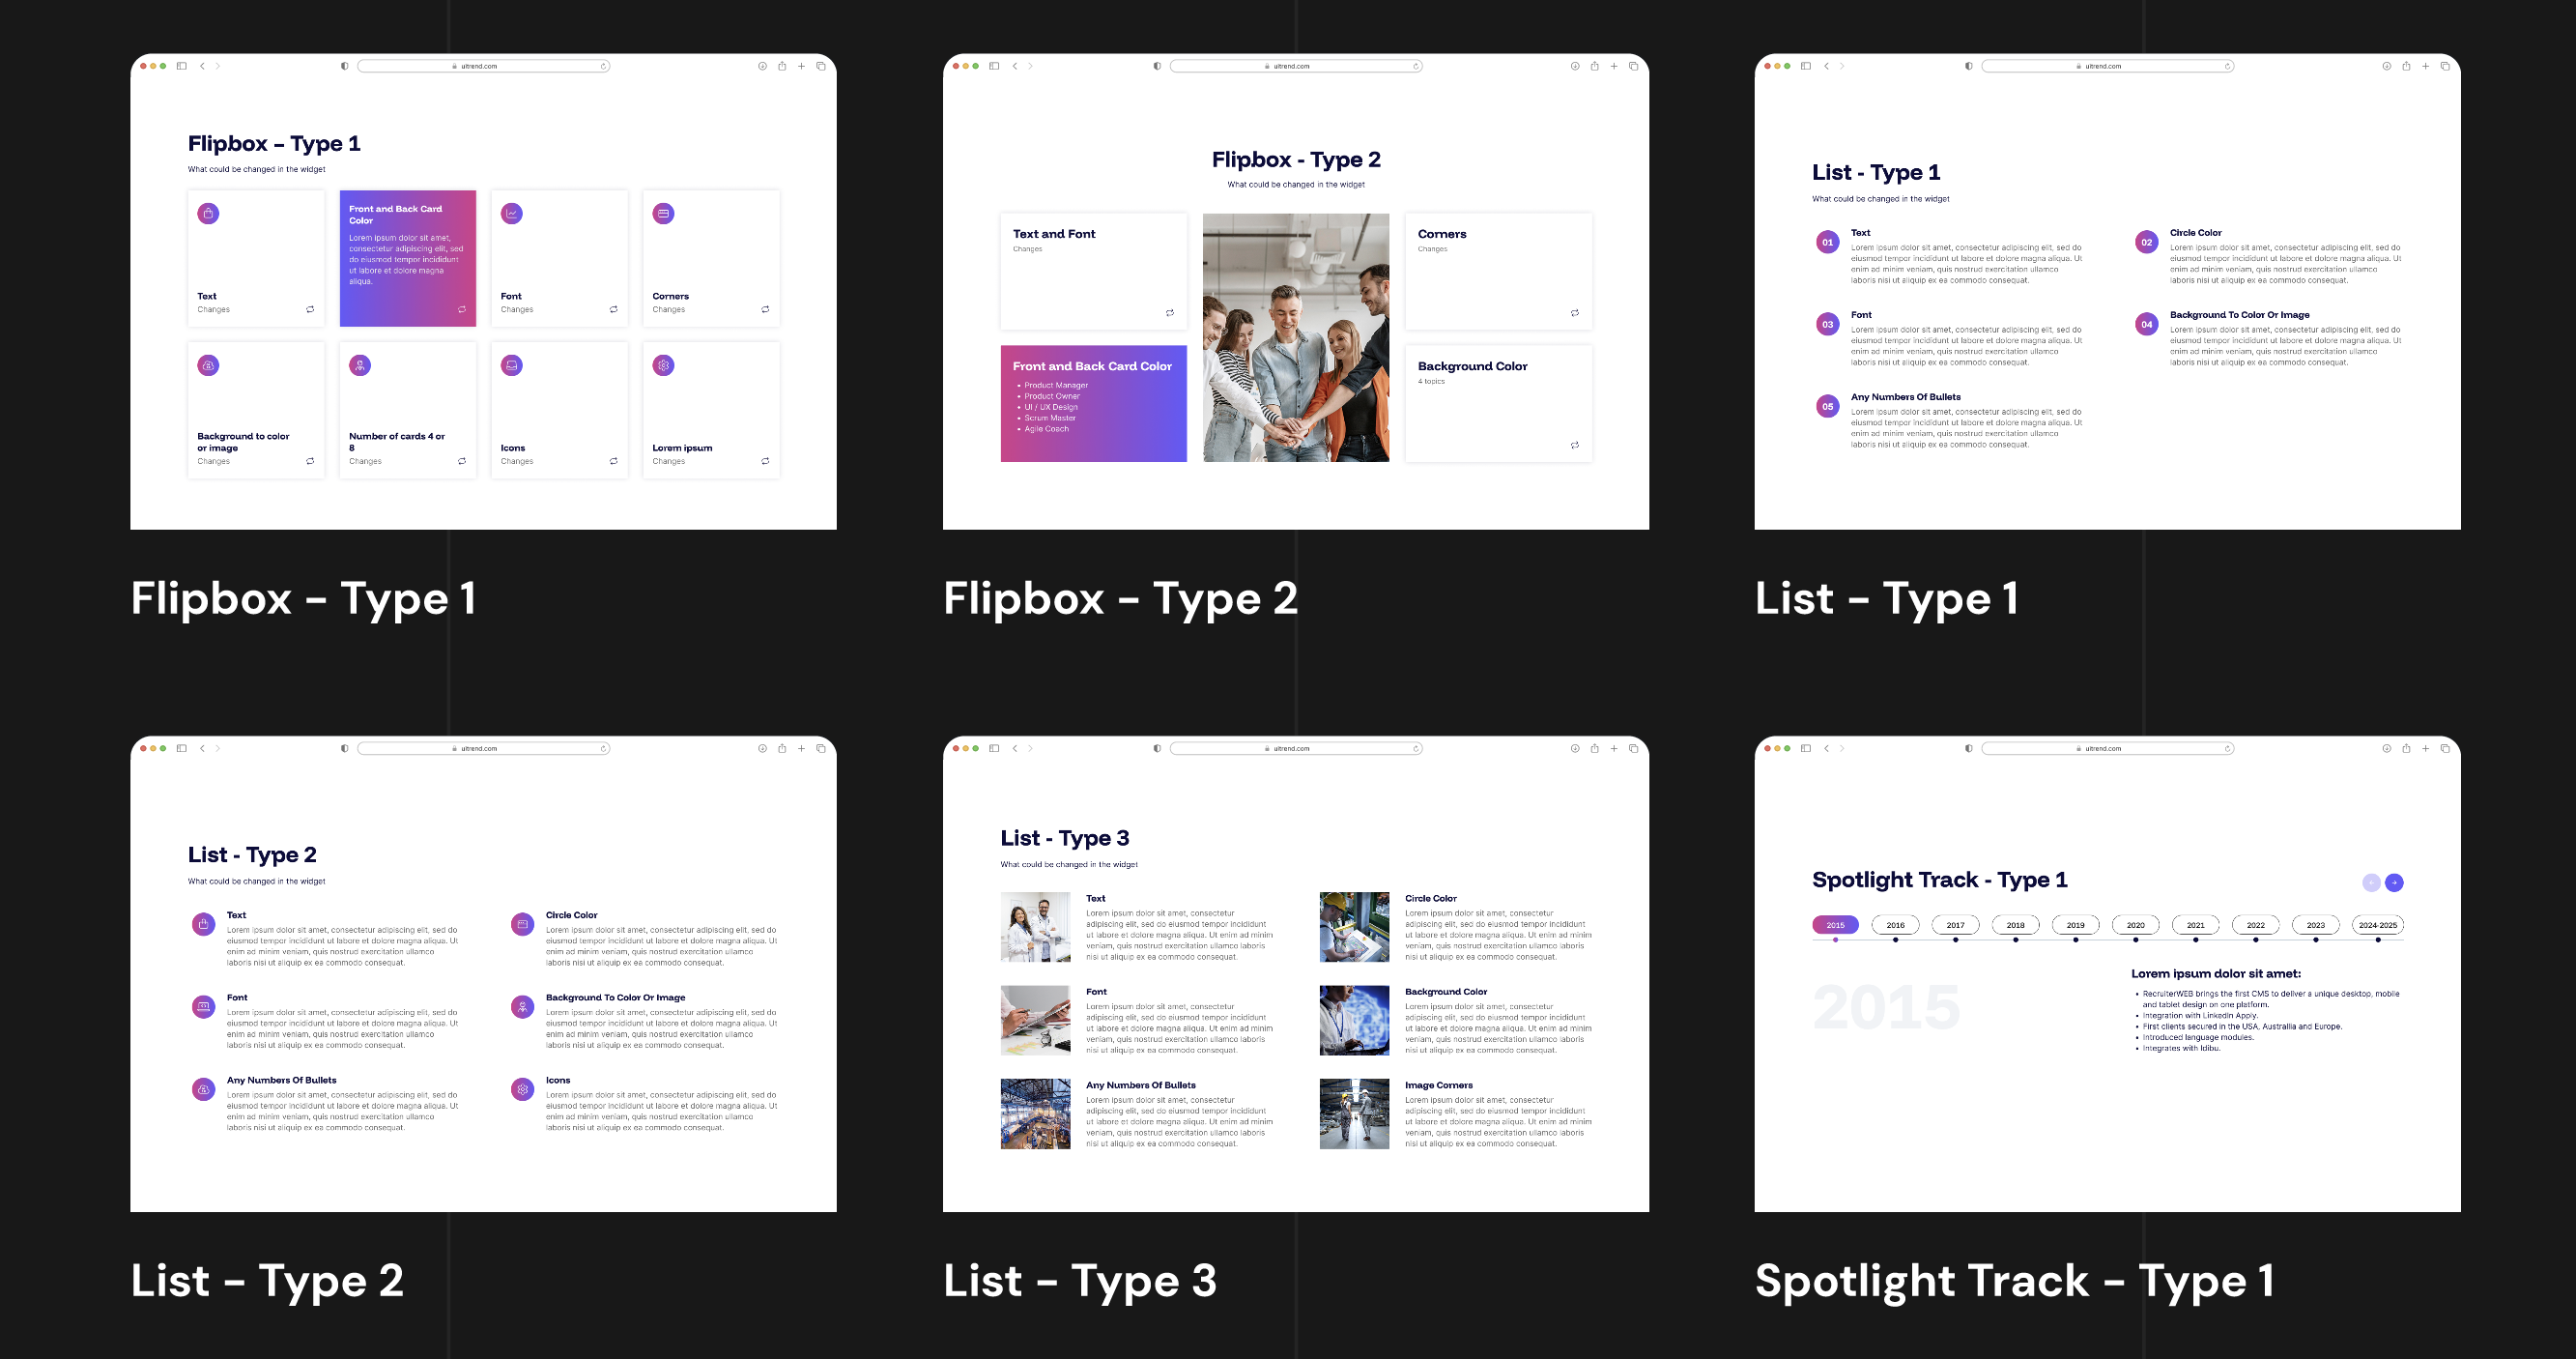Click timeline dot under 2021
Screen dimensions: 2576x1359
(x=2195, y=940)
